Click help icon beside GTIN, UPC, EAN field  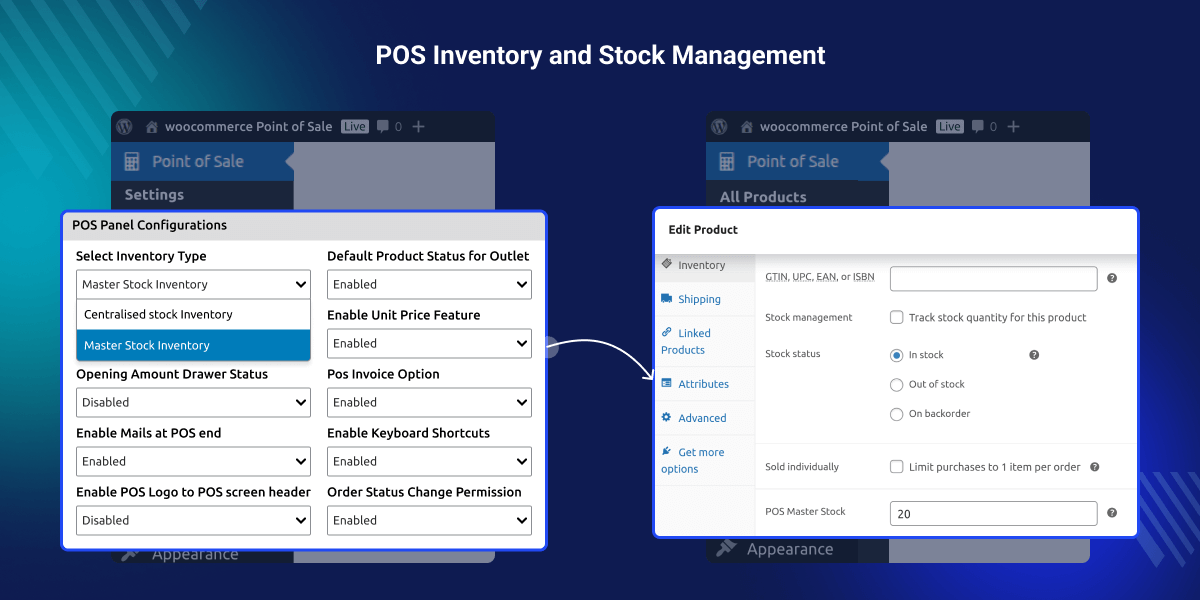coord(1112,278)
